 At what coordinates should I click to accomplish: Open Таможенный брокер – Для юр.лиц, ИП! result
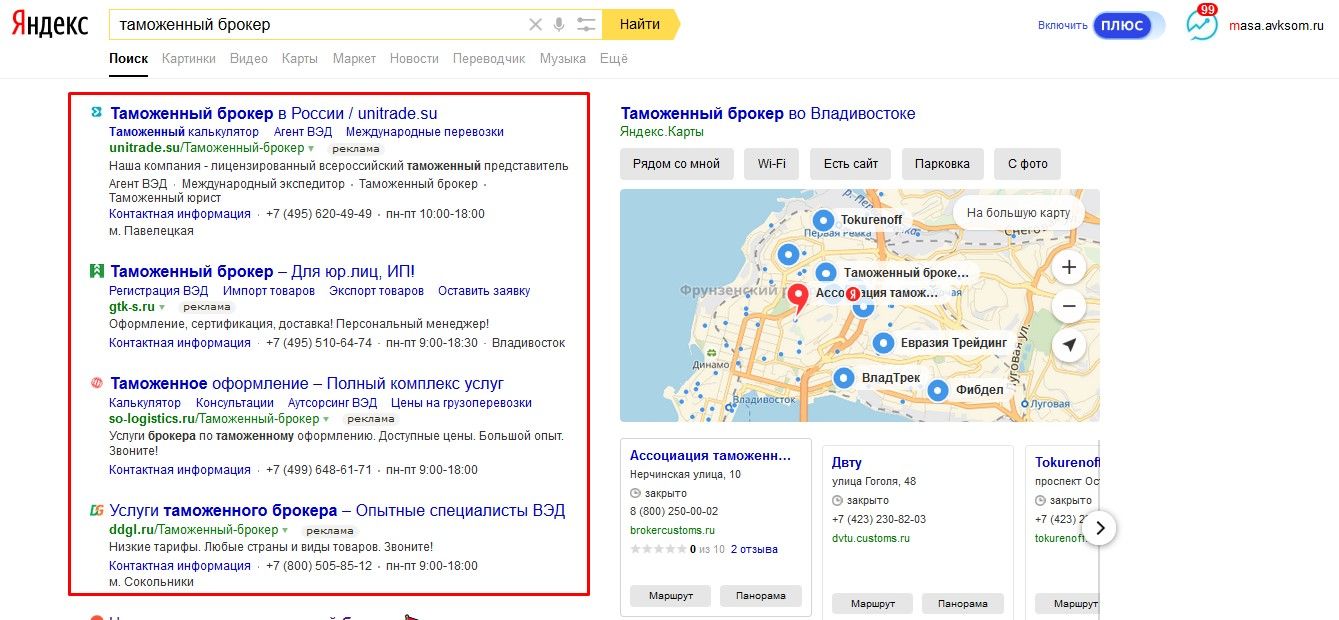(262, 272)
